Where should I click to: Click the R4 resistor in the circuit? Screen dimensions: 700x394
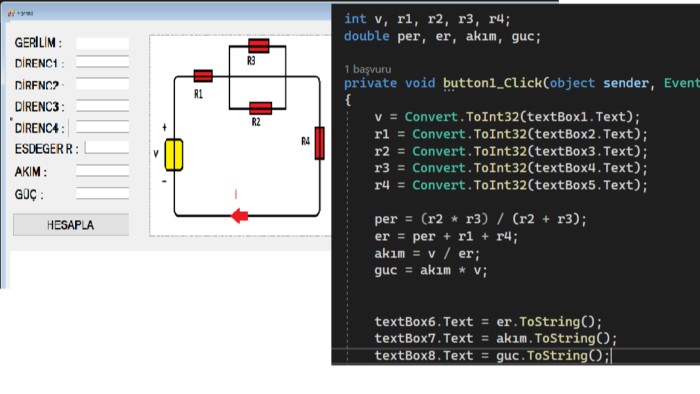[320, 143]
